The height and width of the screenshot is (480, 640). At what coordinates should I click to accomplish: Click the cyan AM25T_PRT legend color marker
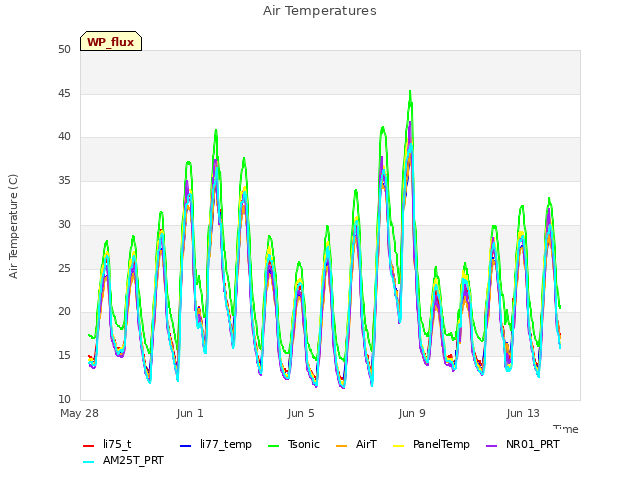88,462
